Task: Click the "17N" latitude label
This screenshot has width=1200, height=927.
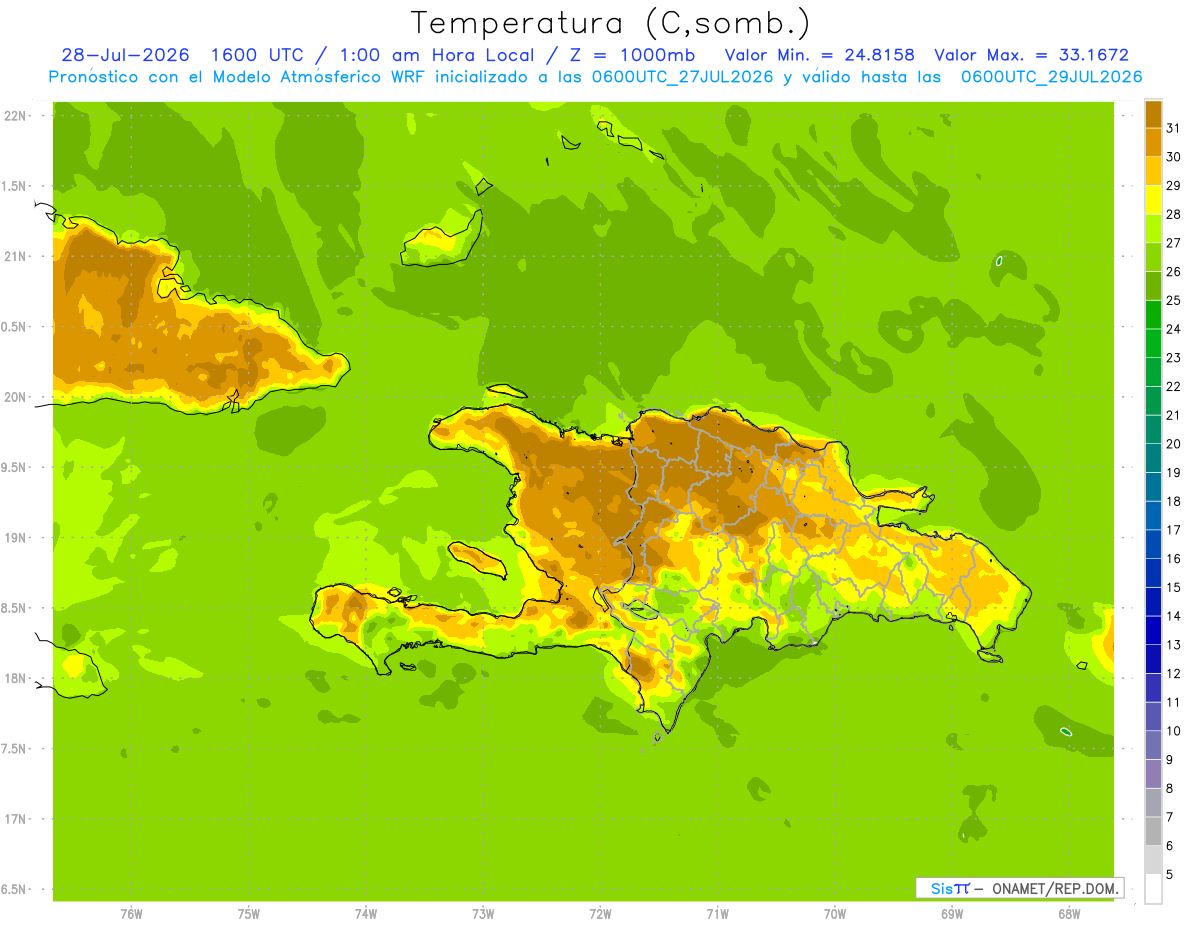Action: [17, 819]
